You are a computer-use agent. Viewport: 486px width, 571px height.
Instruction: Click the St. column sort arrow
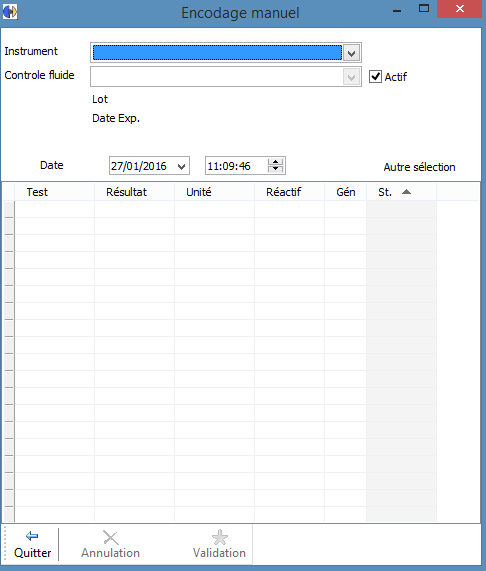pyautogui.click(x=406, y=192)
